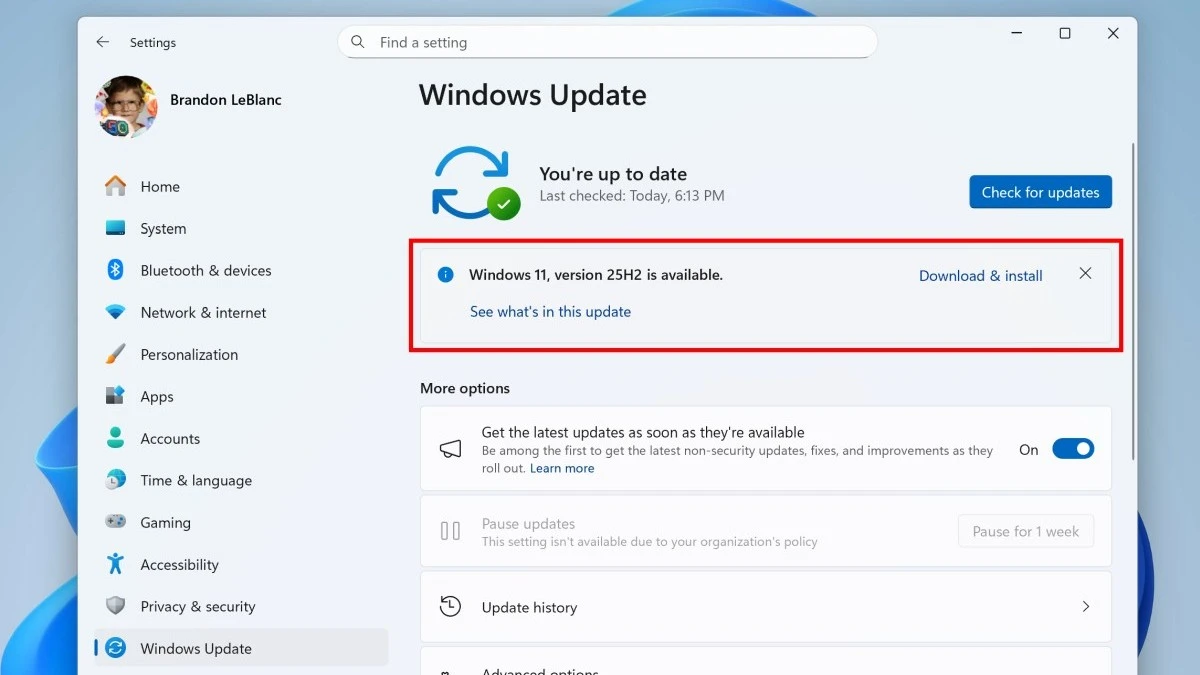Toggle off getting latest updates as available

point(1073,448)
